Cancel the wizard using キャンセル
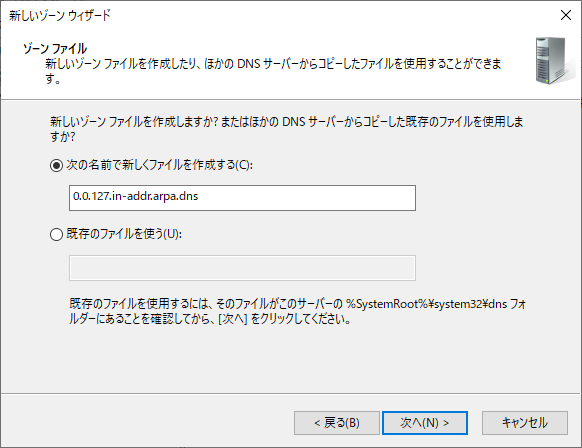 tap(525, 423)
